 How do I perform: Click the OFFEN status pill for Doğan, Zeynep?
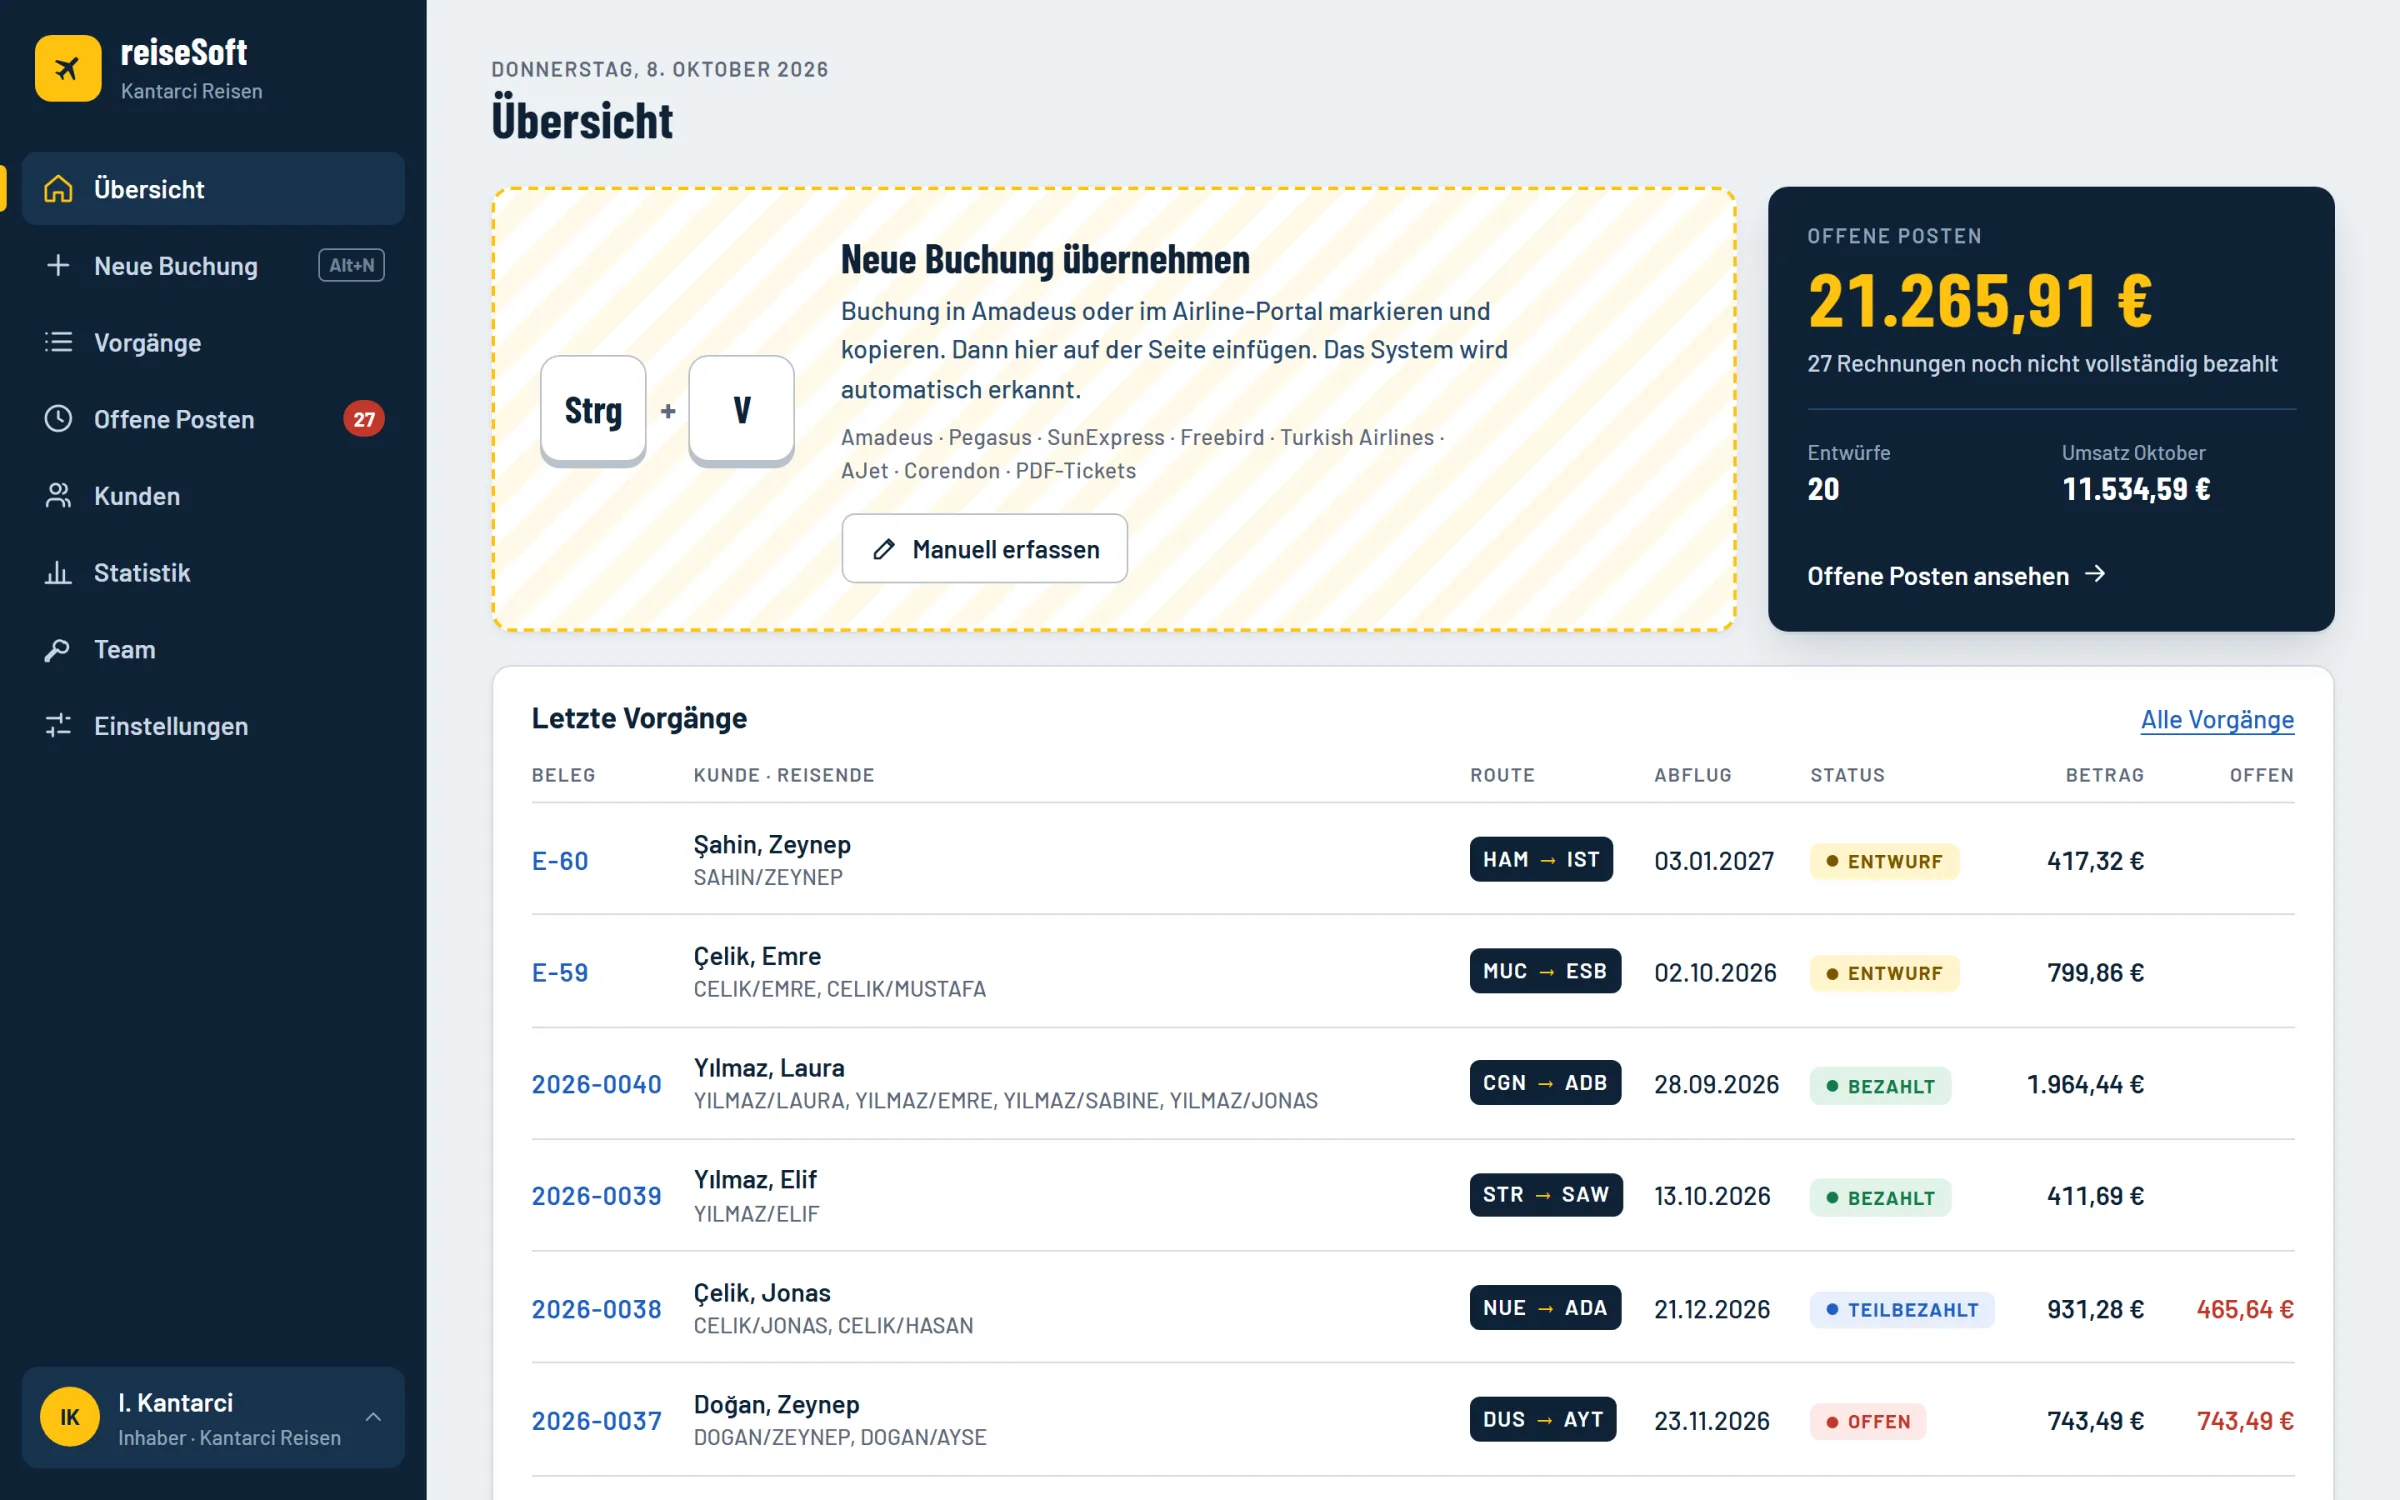(x=1867, y=1421)
